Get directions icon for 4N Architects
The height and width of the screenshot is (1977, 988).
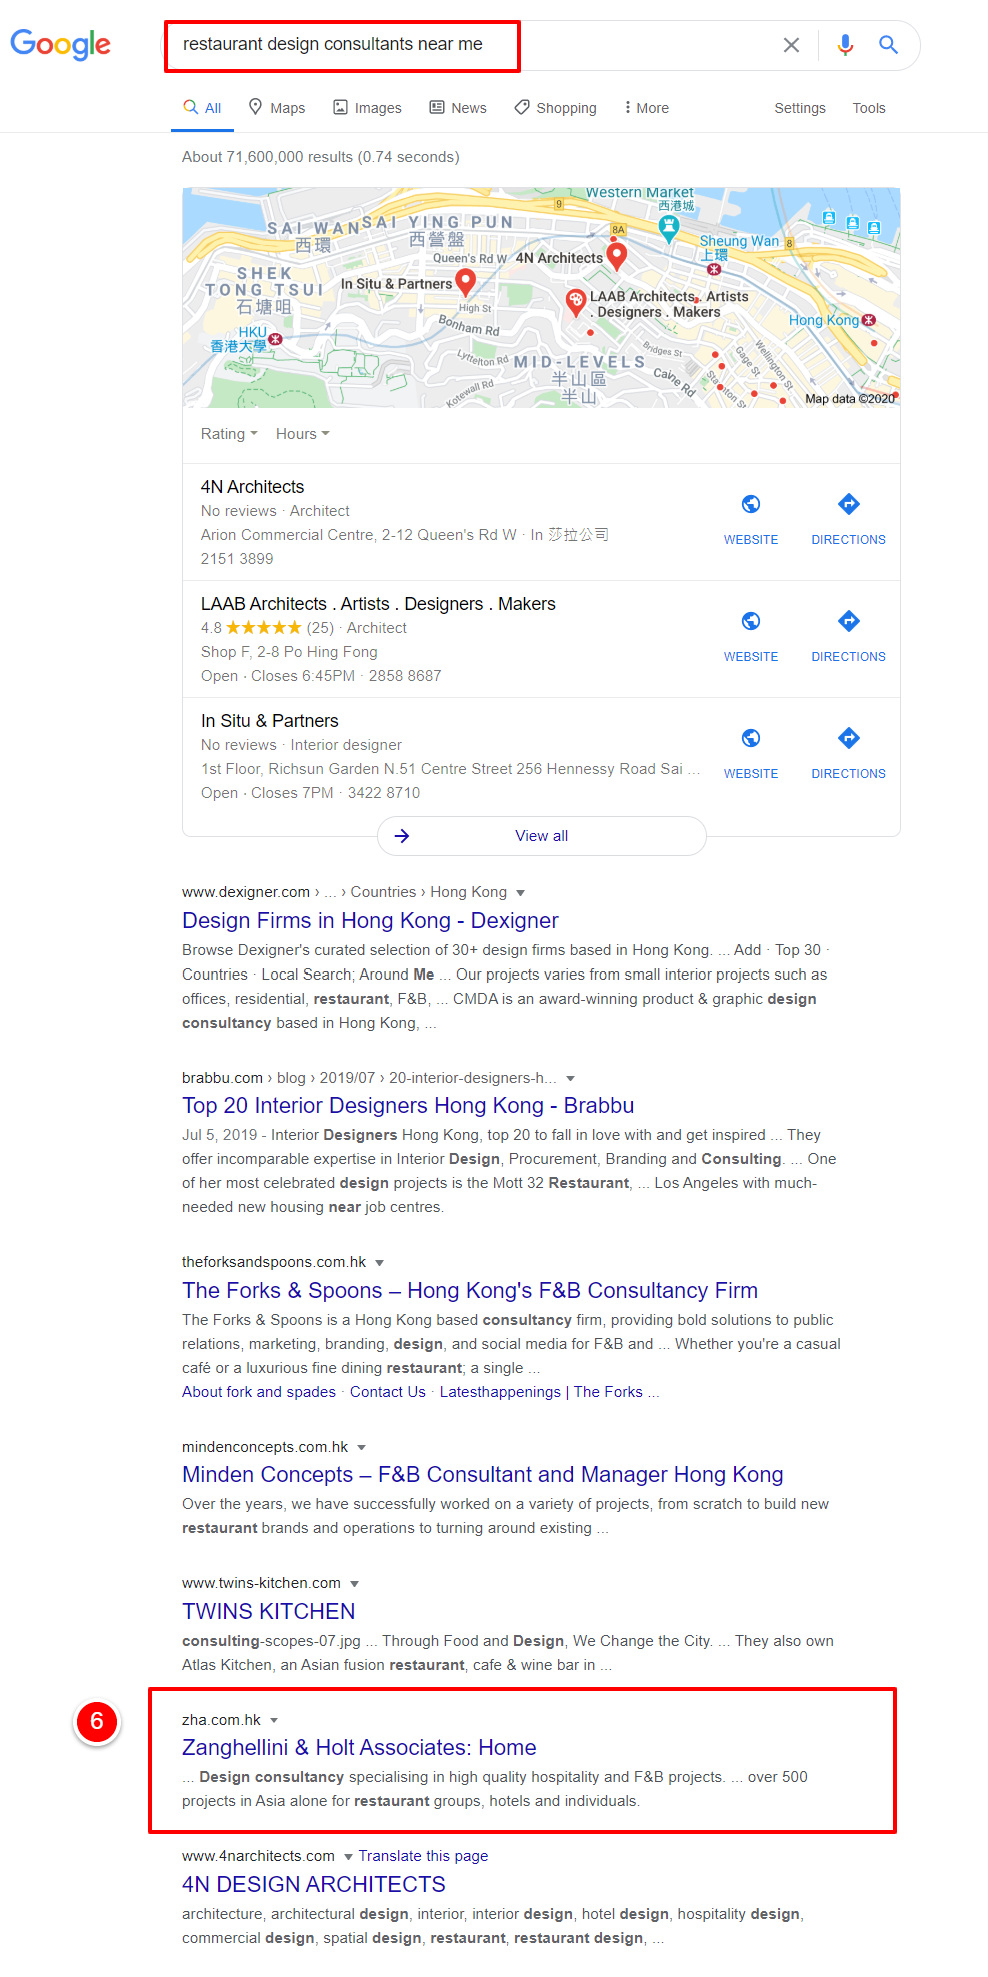(x=849, y=504)
